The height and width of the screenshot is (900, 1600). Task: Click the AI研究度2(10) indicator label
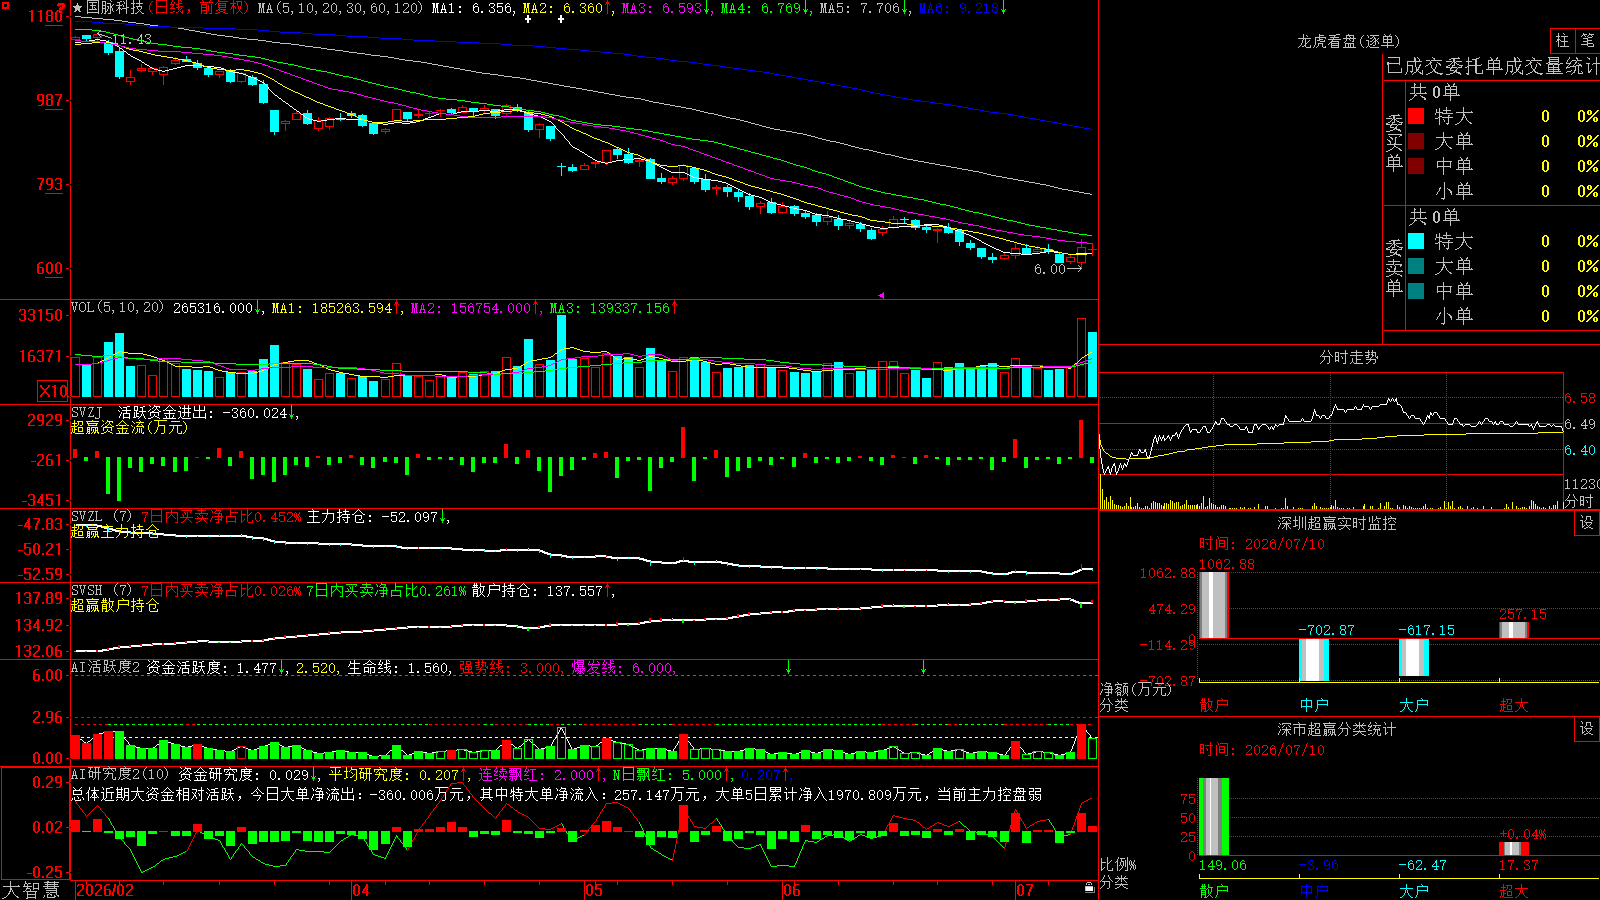point(121,774)
